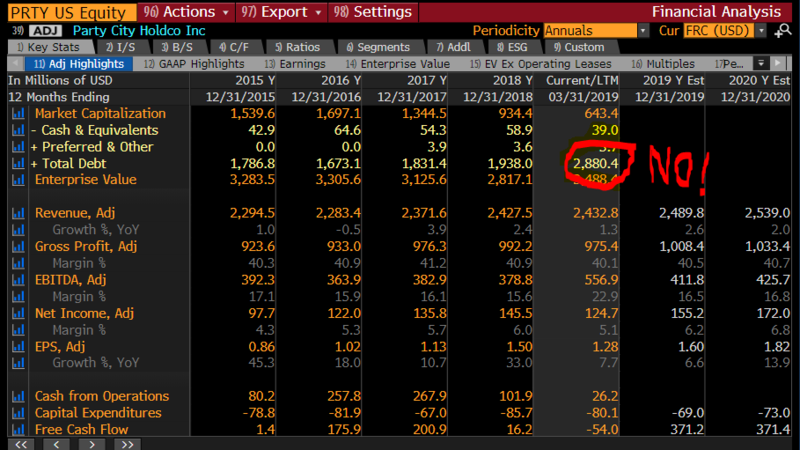Image resolution: width=800 pixels, height=450 pixels.
Task: Jump to last period with >> button
Action: coord(125,444)
